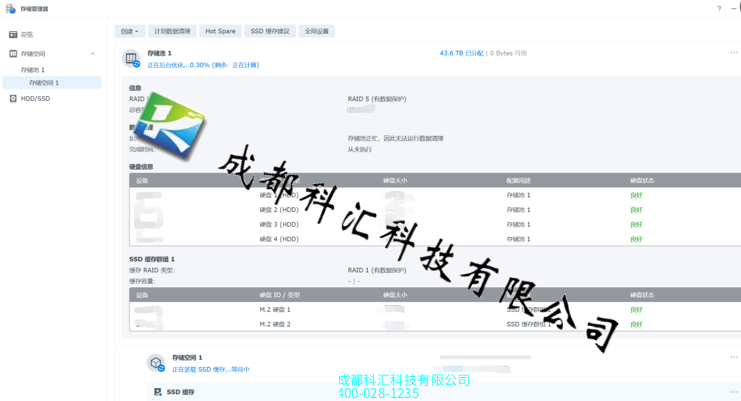Click the 计划数据清理 button
This screenshot has width=741, height=401.
[172, 31]
